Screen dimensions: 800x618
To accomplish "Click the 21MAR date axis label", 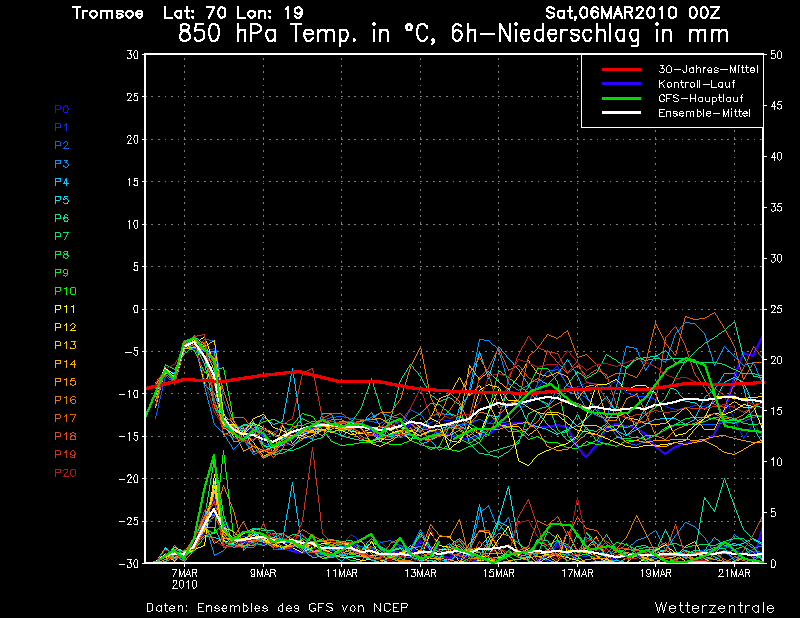I will tap(735, 573).
